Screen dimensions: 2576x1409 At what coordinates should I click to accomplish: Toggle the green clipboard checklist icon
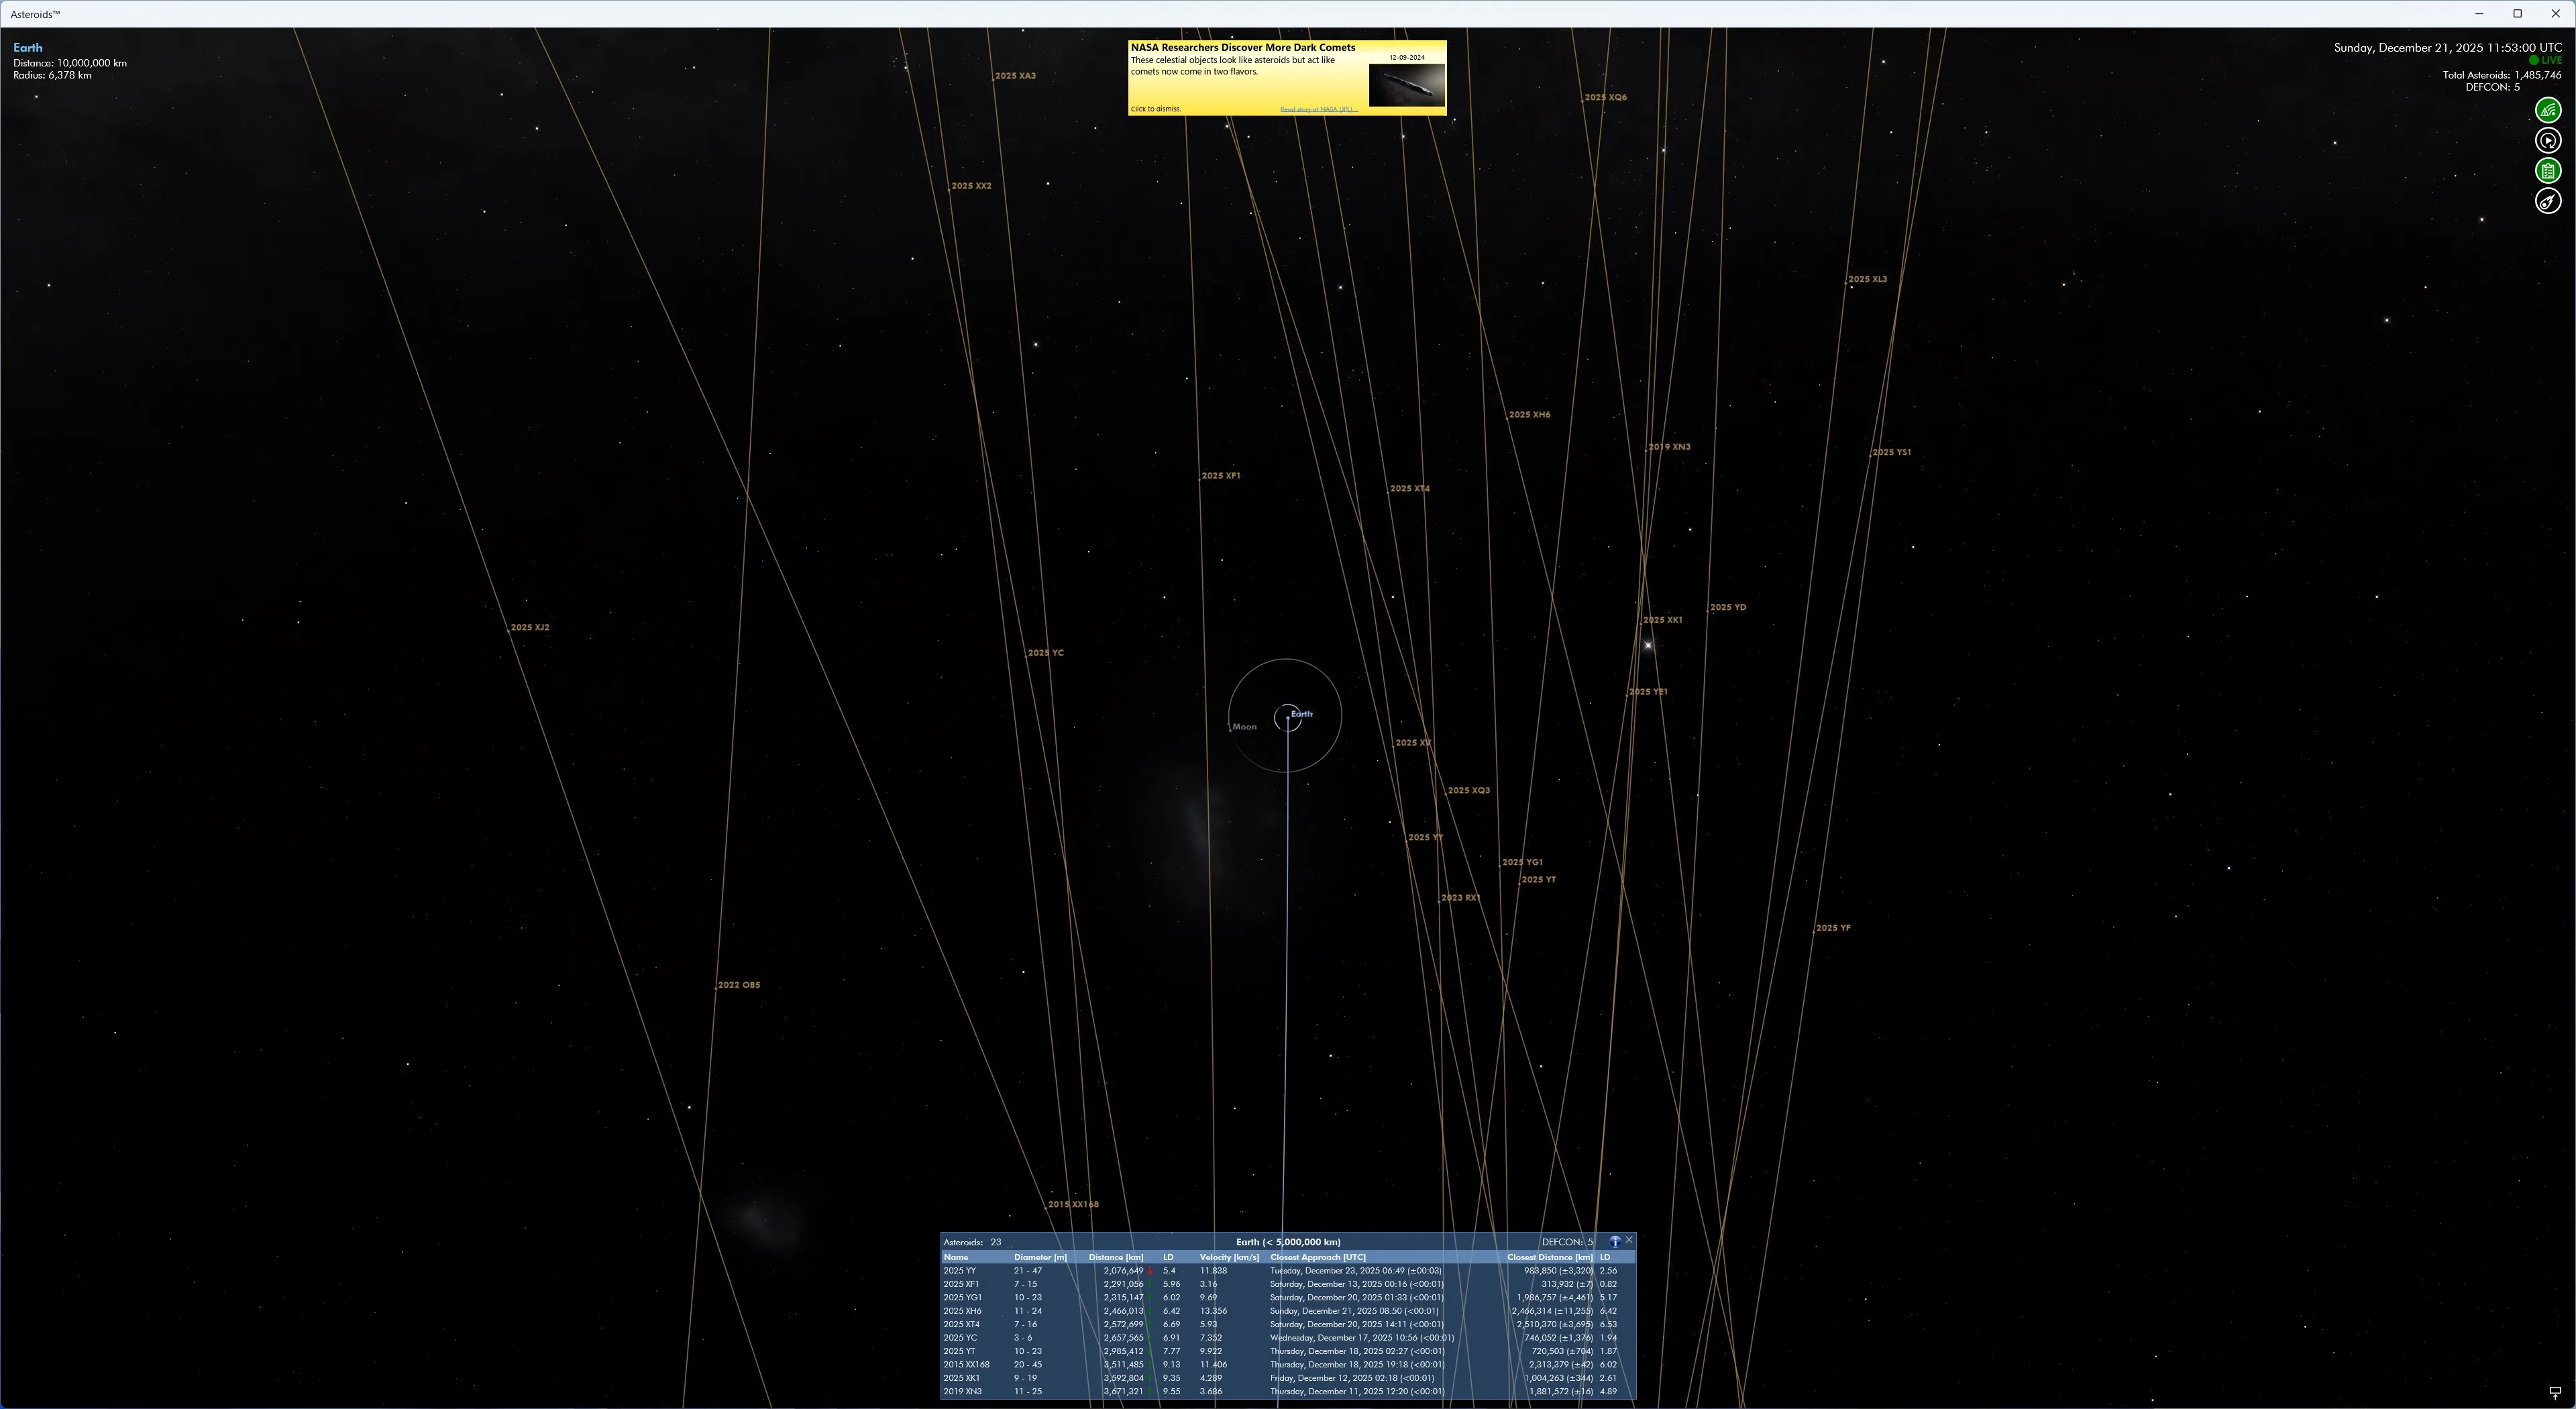[2547, 171]
